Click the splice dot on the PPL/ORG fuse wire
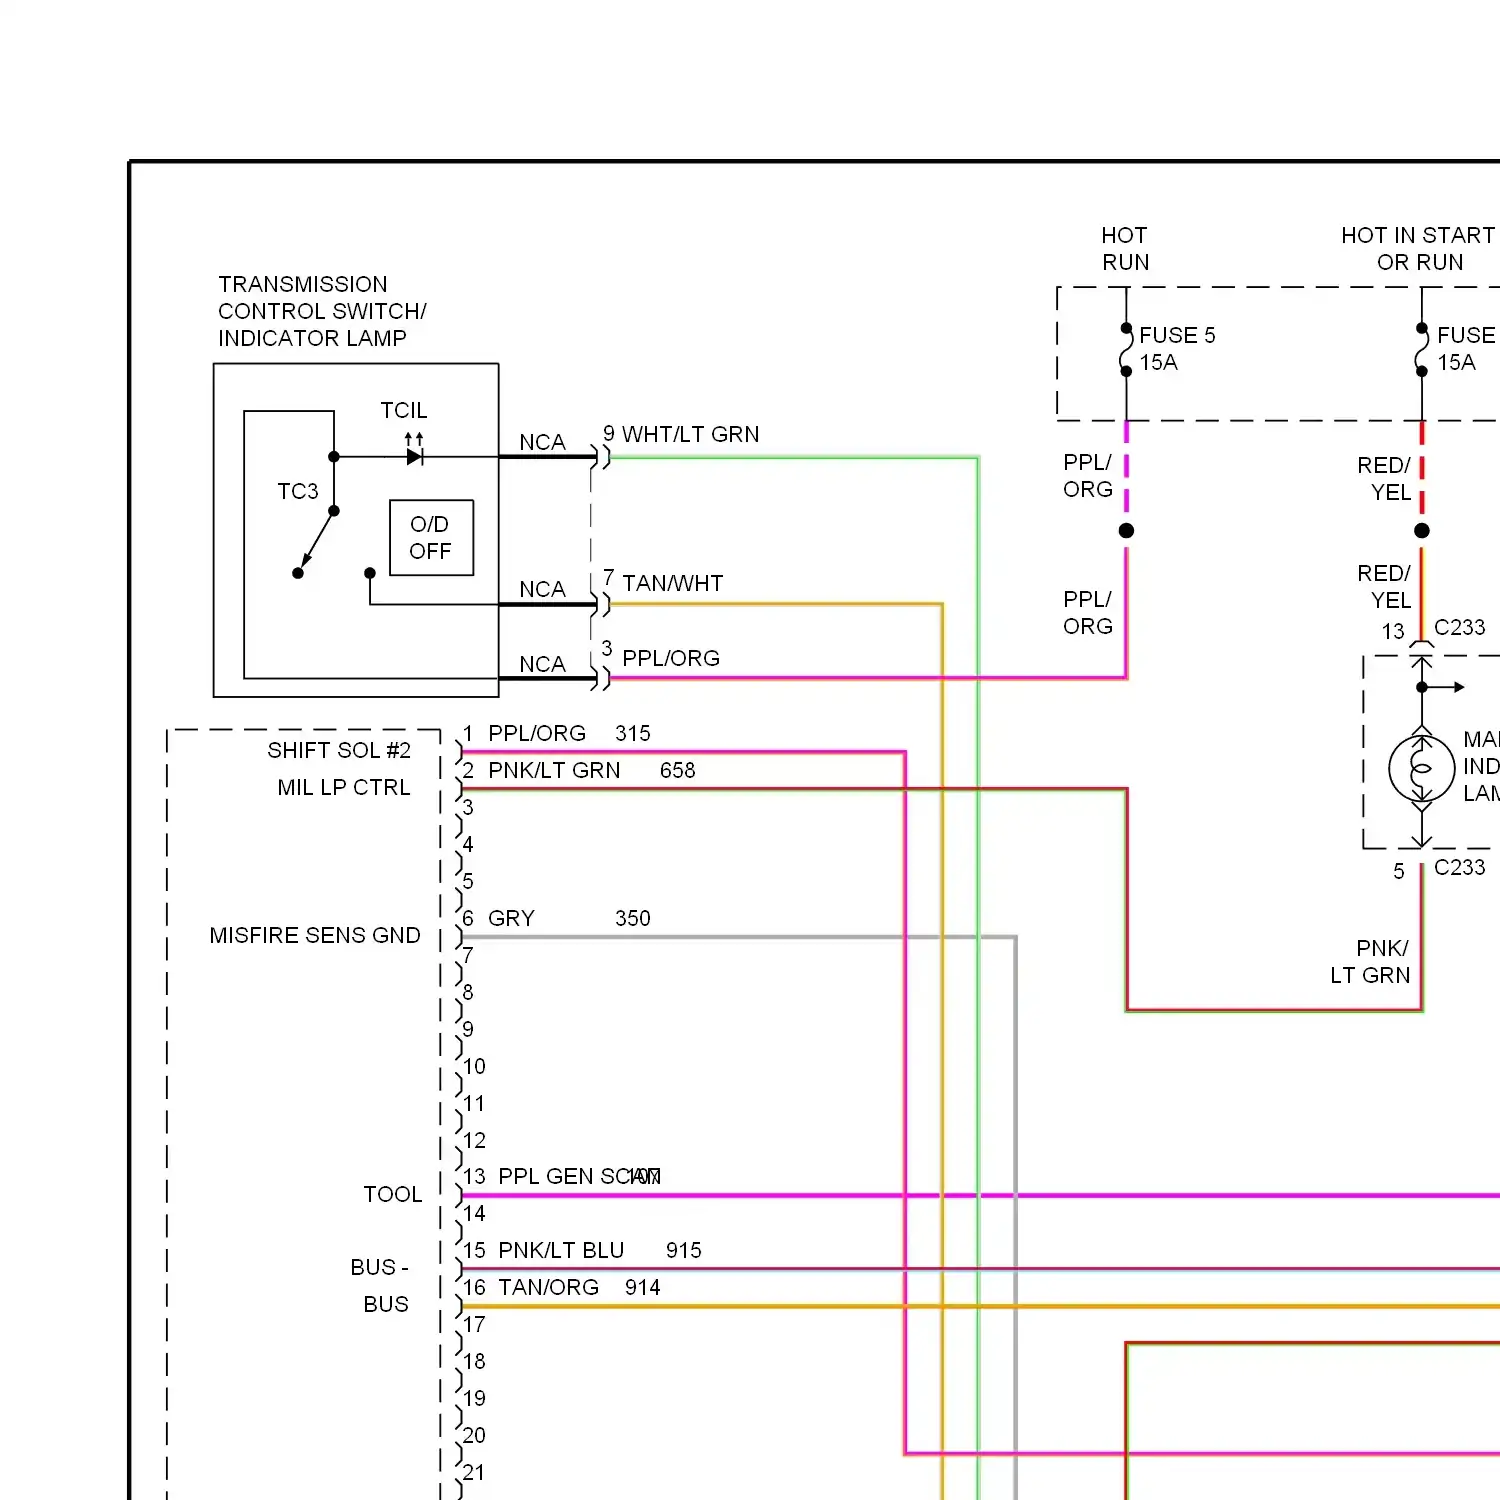The width and height of the screenshot is (1500, 1500). (1126, 531)
